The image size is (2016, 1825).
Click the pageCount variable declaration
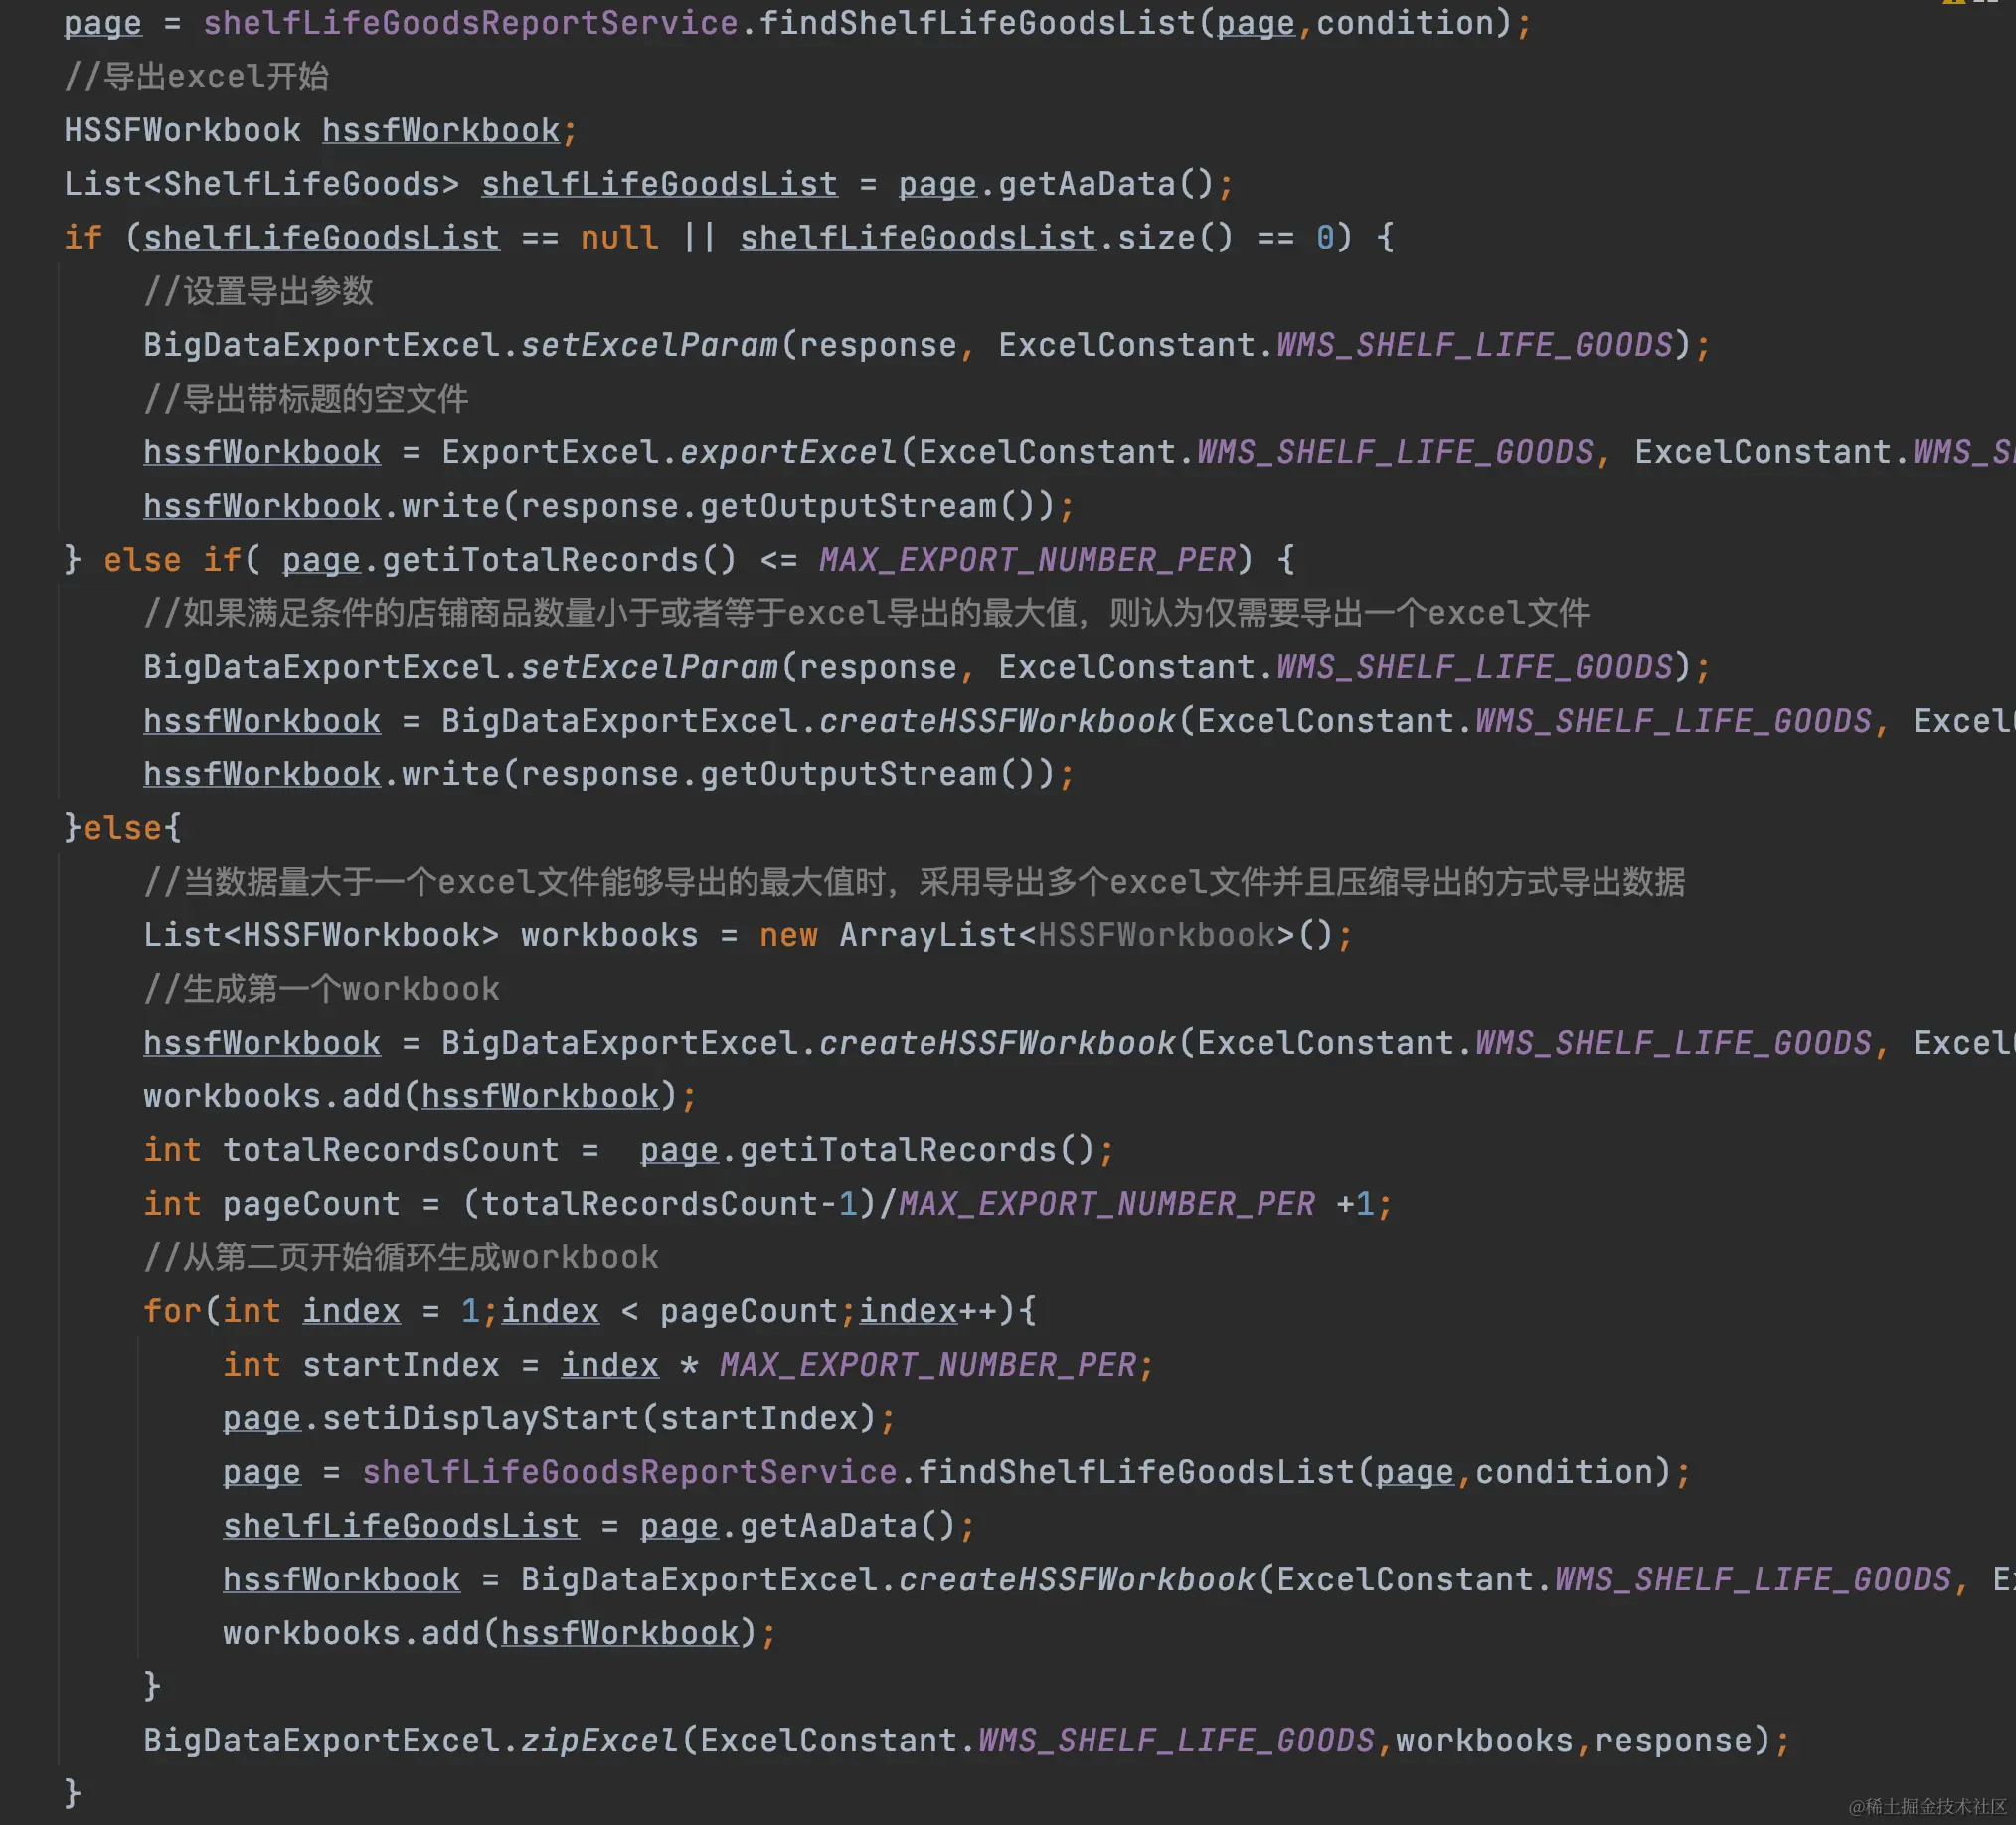click(x=310, y=1204)
